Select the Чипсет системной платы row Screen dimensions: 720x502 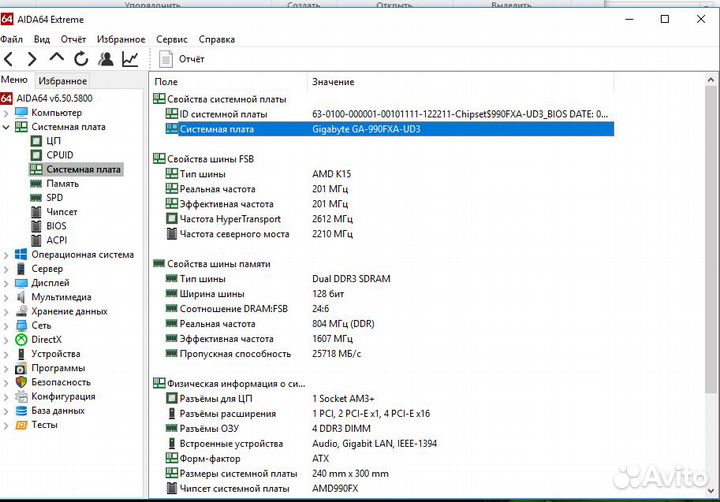click(388, 489)
